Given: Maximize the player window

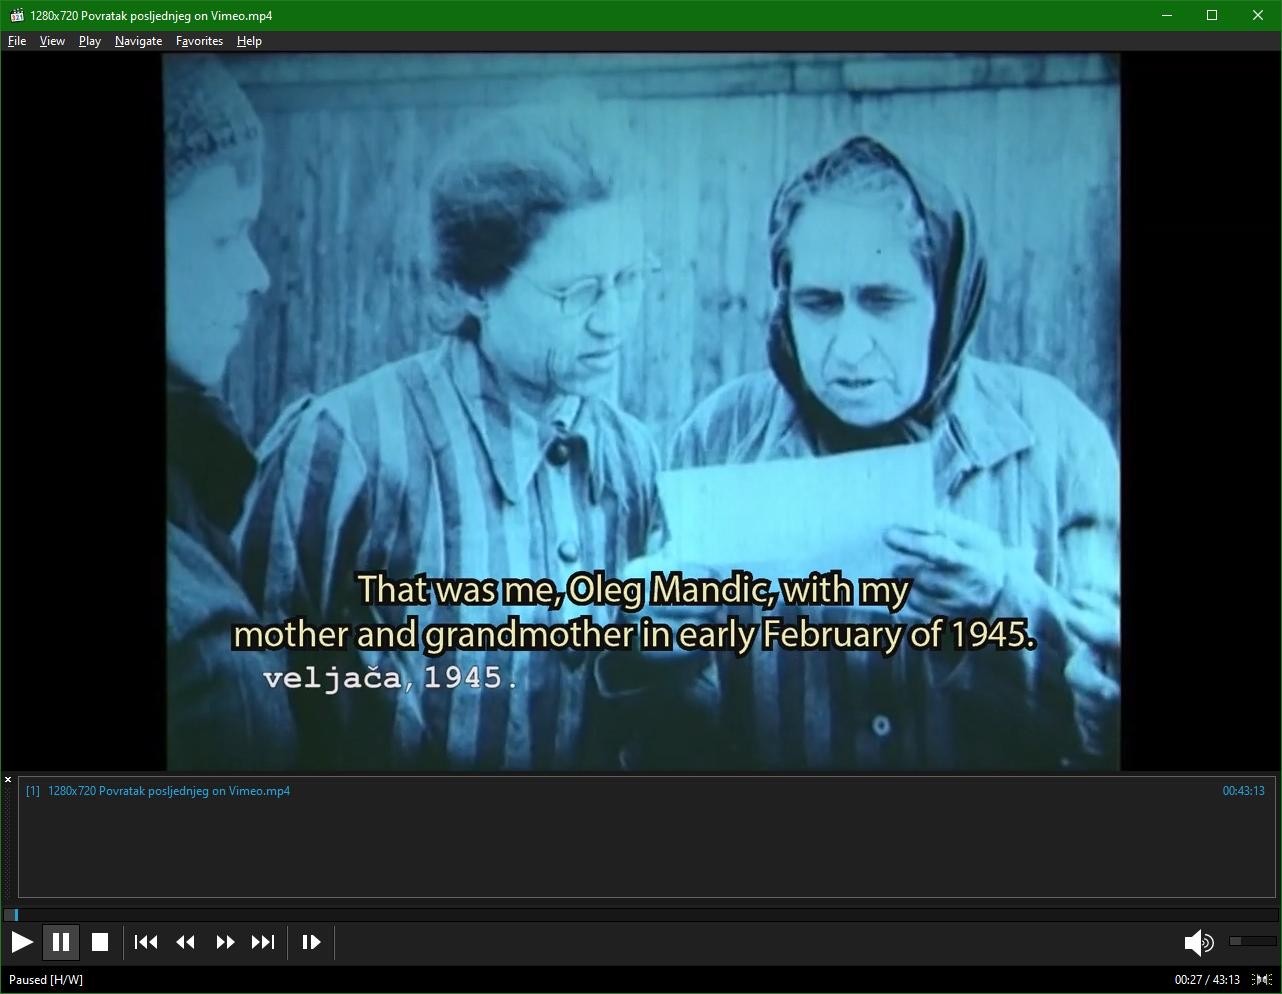Looking at the screenshot, I should point(1212,15).
